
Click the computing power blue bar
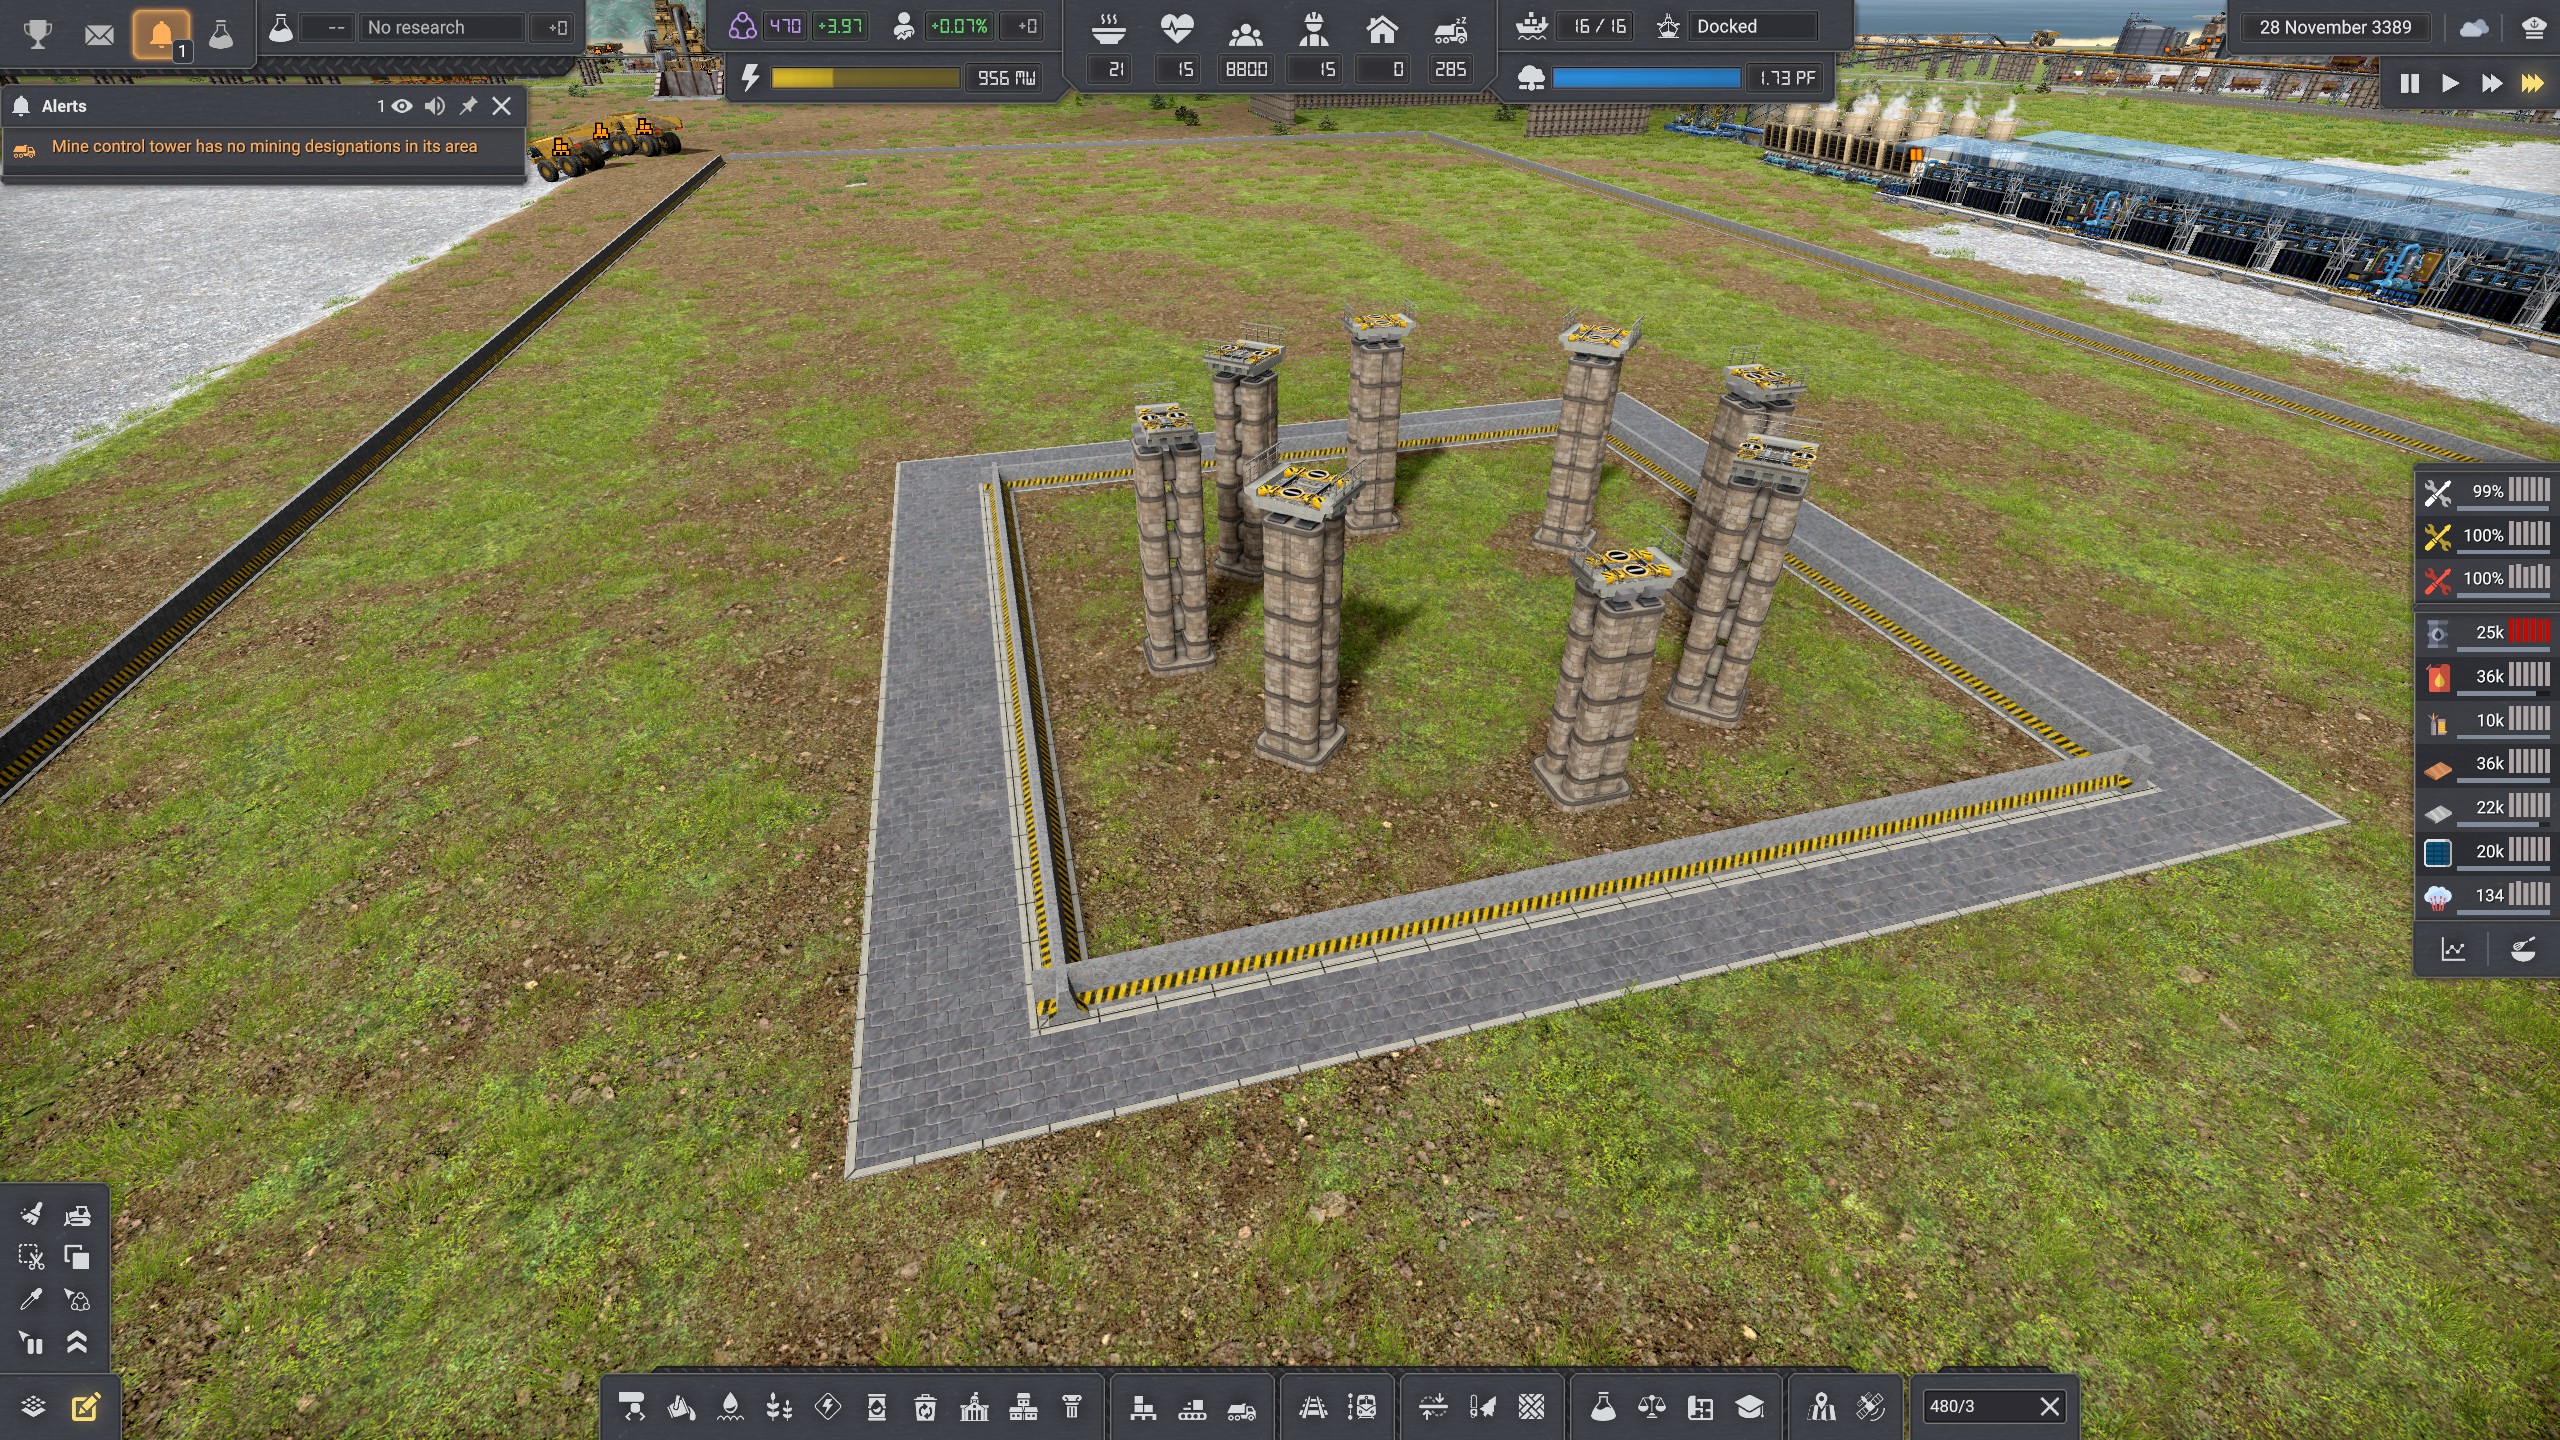(1646, 78)
